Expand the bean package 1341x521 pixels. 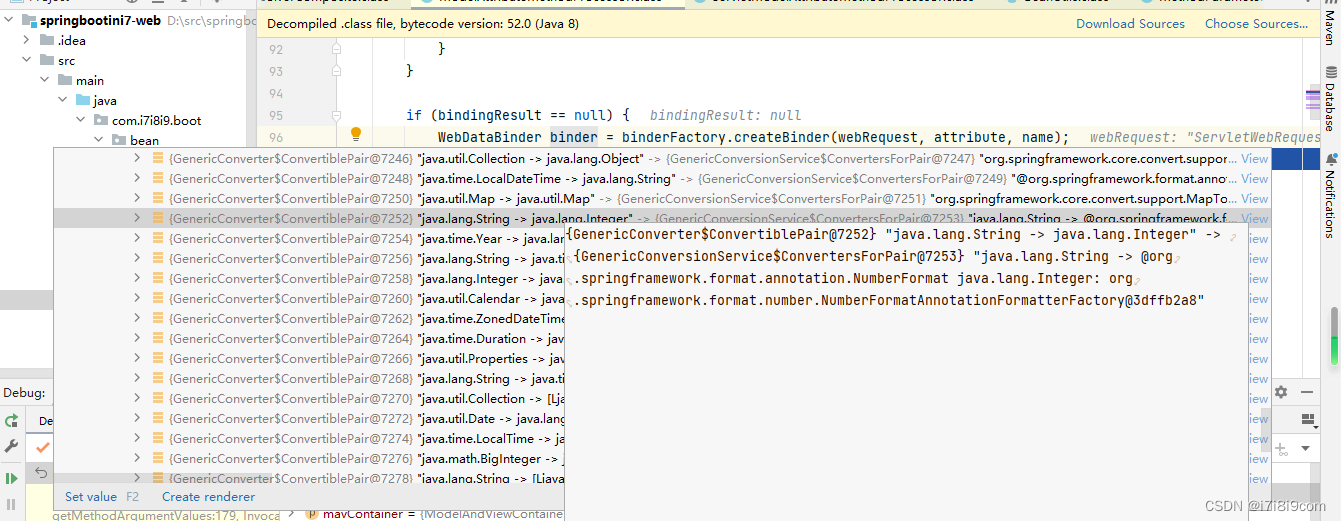(x=100, y=141)
